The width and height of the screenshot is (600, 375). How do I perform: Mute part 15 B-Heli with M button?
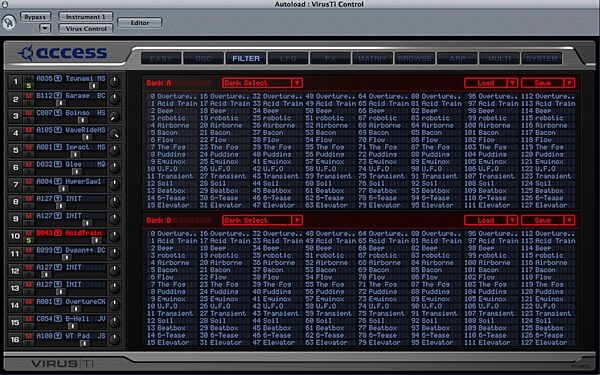click(28, 319)
